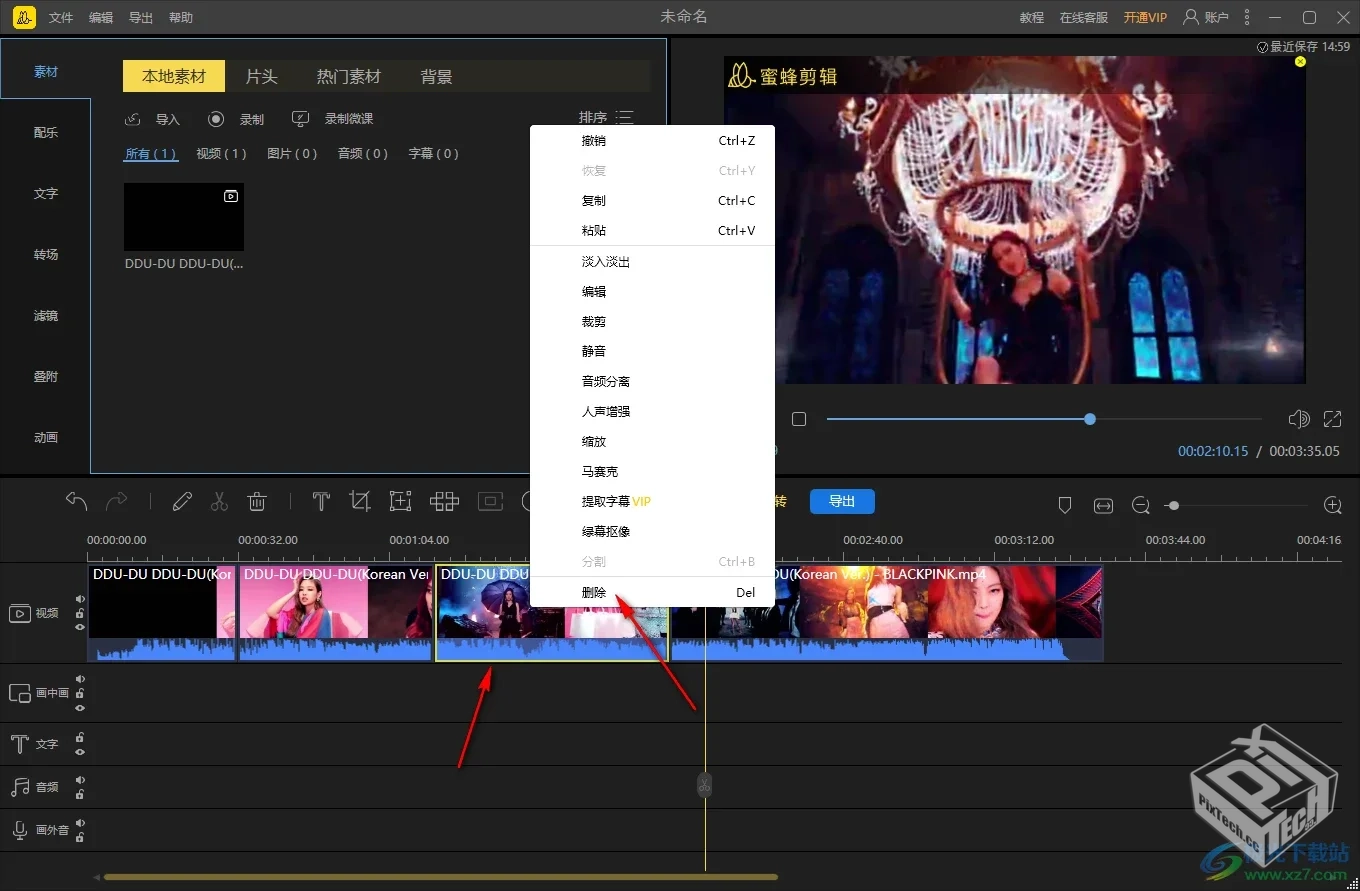Click the fullscreen icon under the preview

pyautogui.click(x=1332, y=419)
